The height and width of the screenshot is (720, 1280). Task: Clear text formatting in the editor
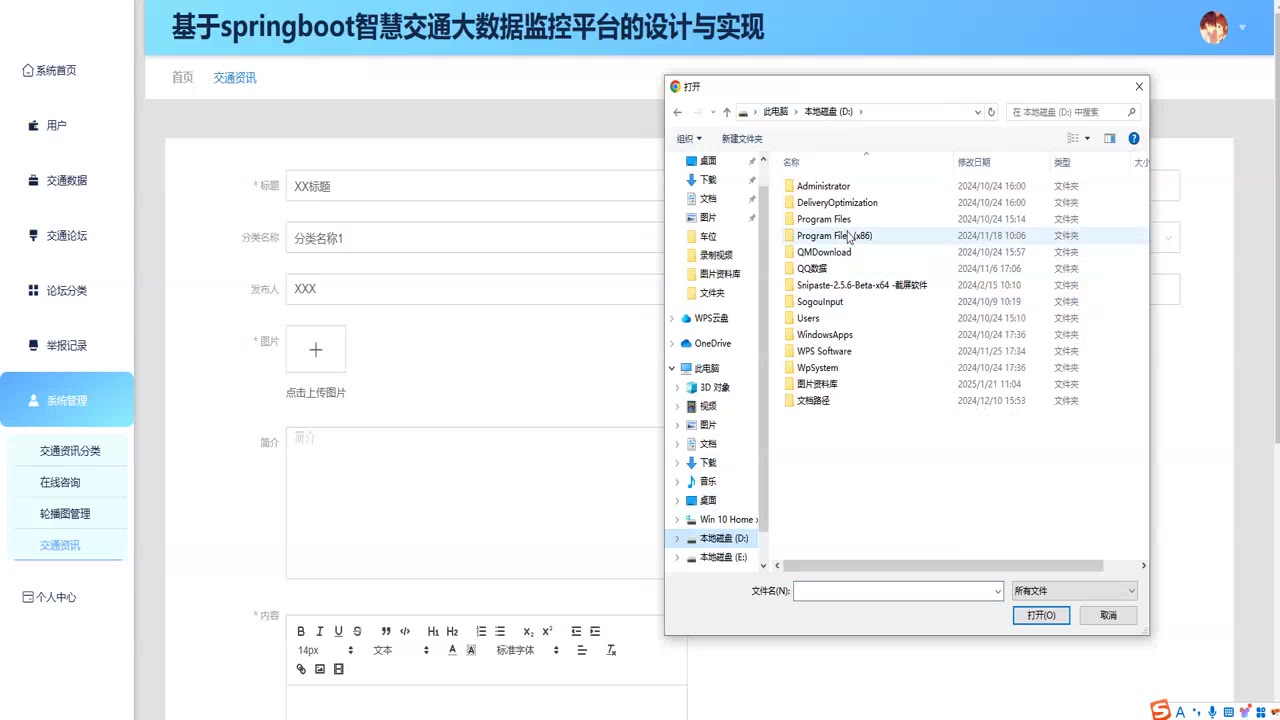(611, 650)
